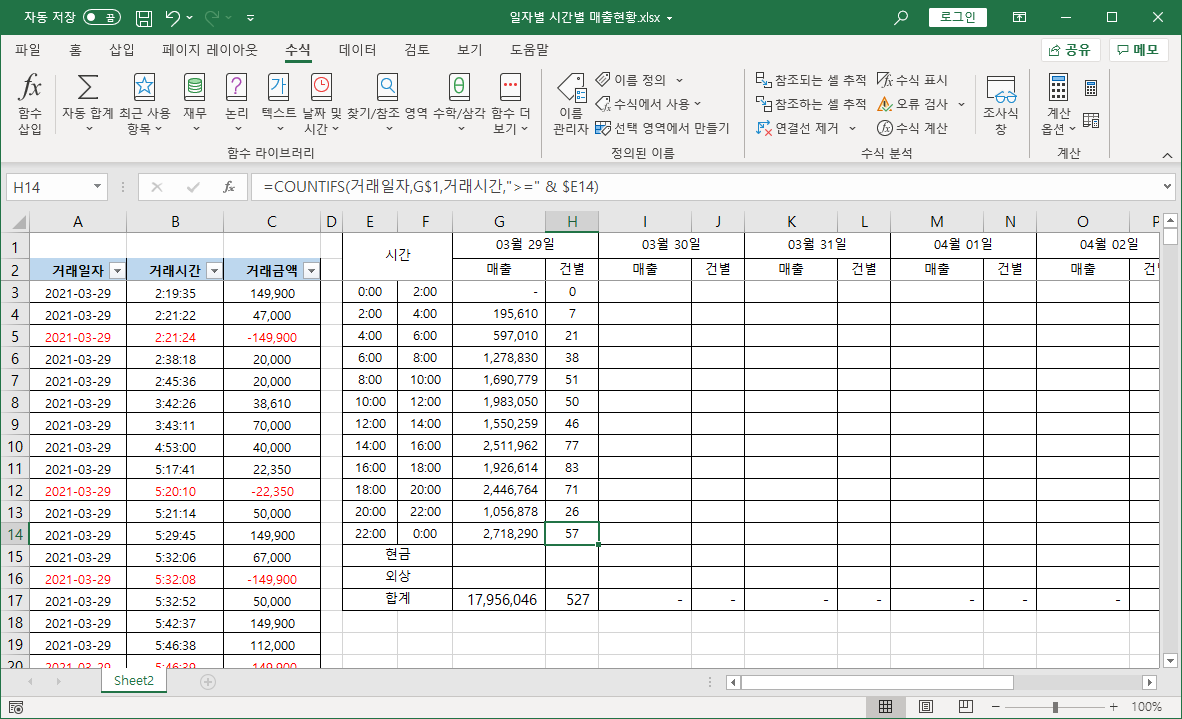This screenshot has width=1182, height=719.
Task: Click the formula bar input field
Action: point(706,186)
